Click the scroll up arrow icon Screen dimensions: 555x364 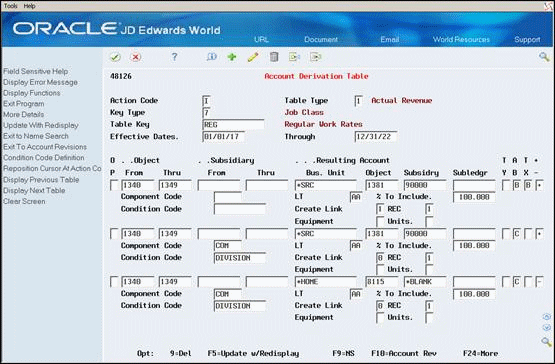547,317
